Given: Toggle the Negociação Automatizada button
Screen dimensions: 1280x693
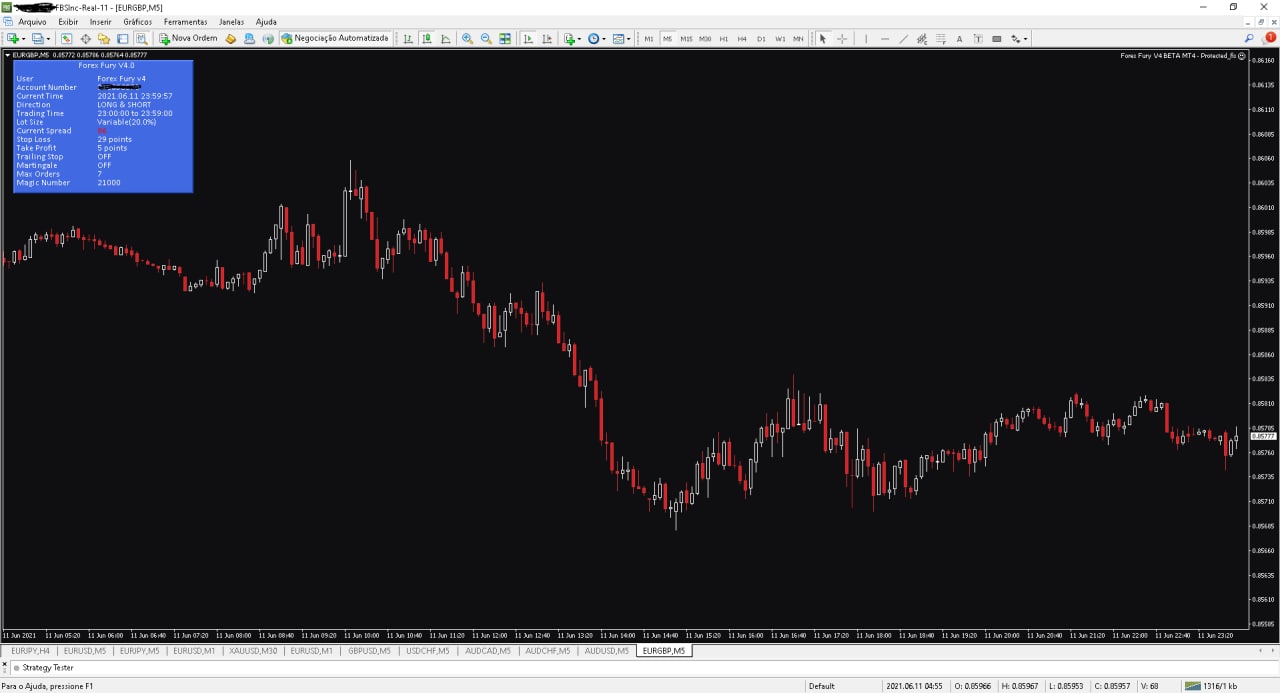Looking at the screenshot, I should pyautogui.click(x=335, y=38).
